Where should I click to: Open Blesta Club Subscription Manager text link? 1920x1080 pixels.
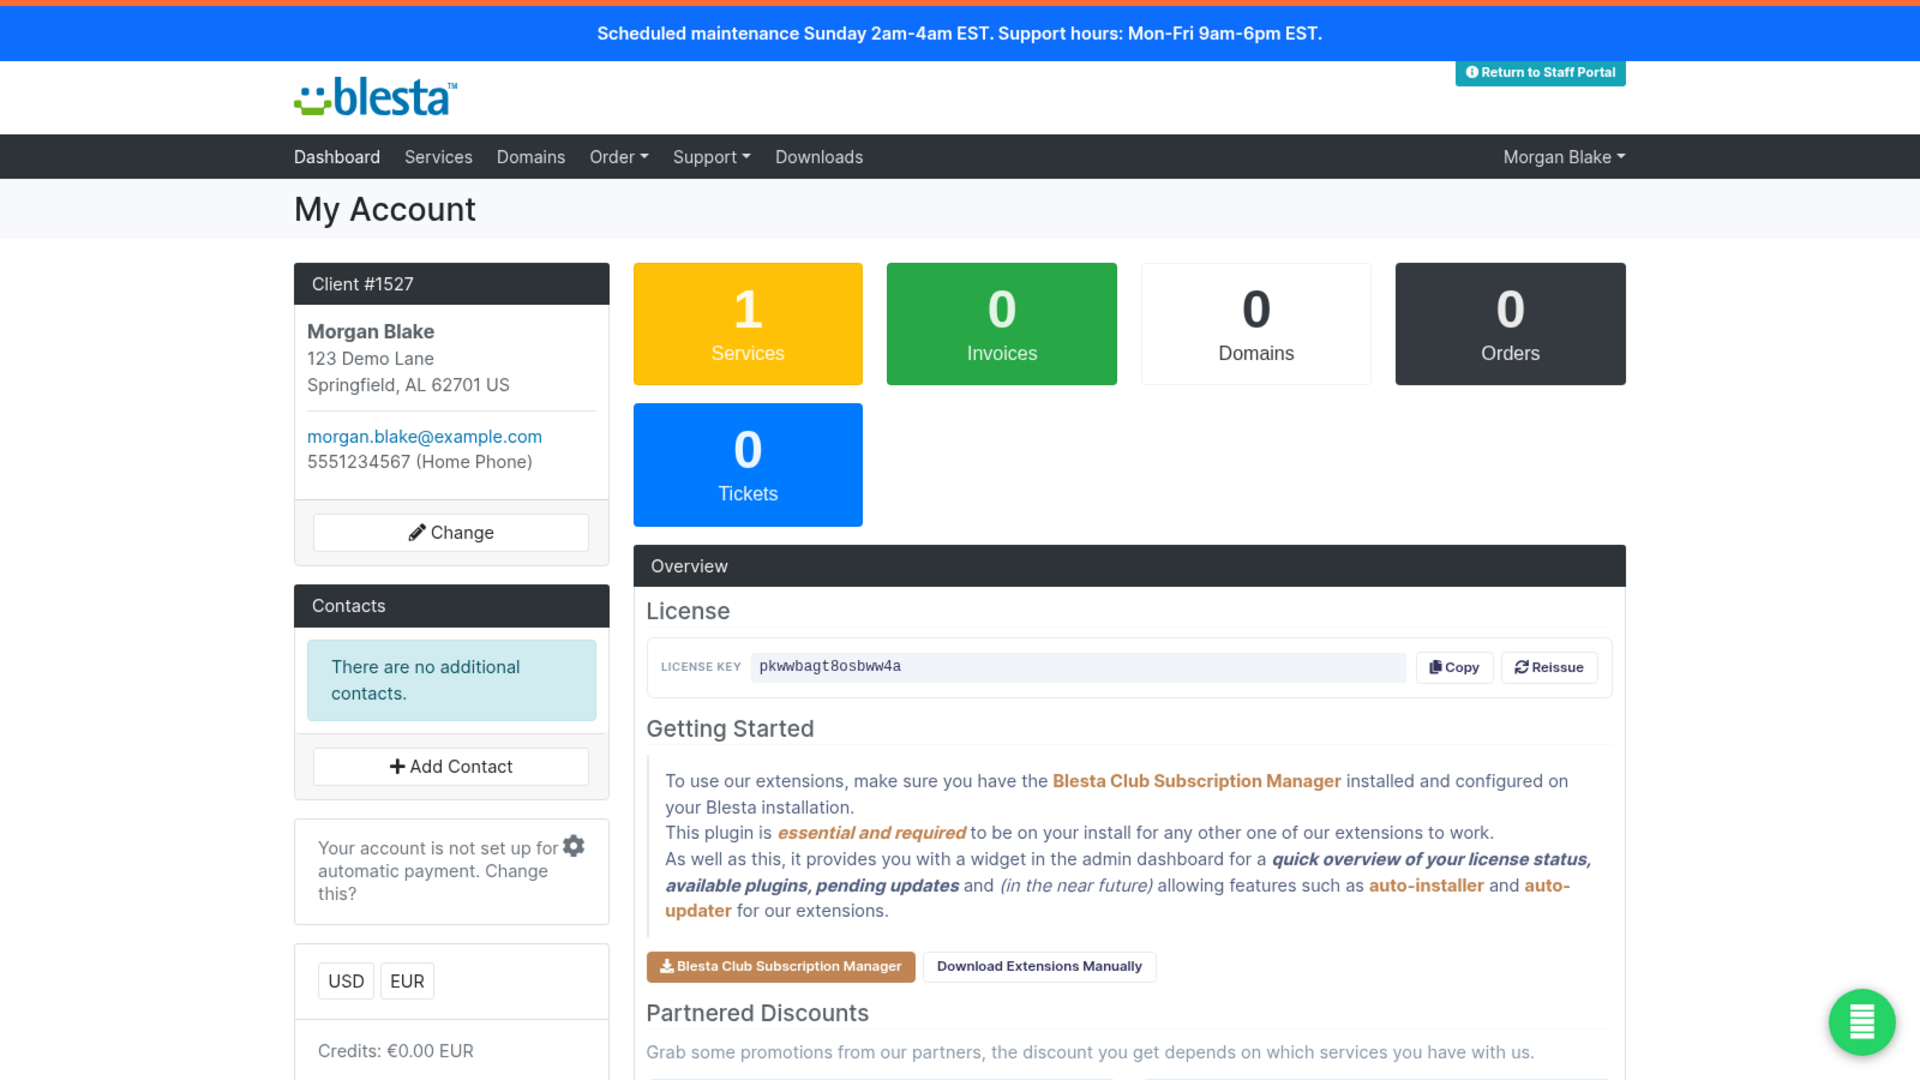click(1196, 781)
